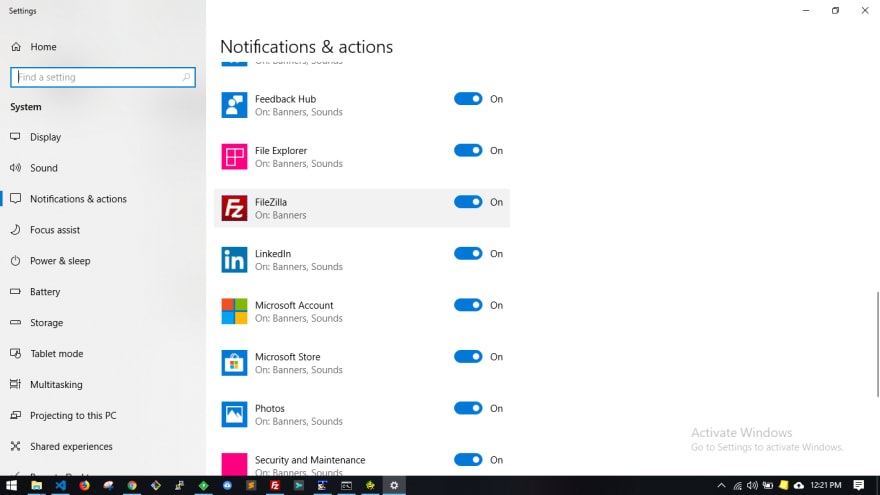This screenshot has height=495, width=880.
Task: Disable FileZilla notifications toggle
Action: [x=468, y=202]
